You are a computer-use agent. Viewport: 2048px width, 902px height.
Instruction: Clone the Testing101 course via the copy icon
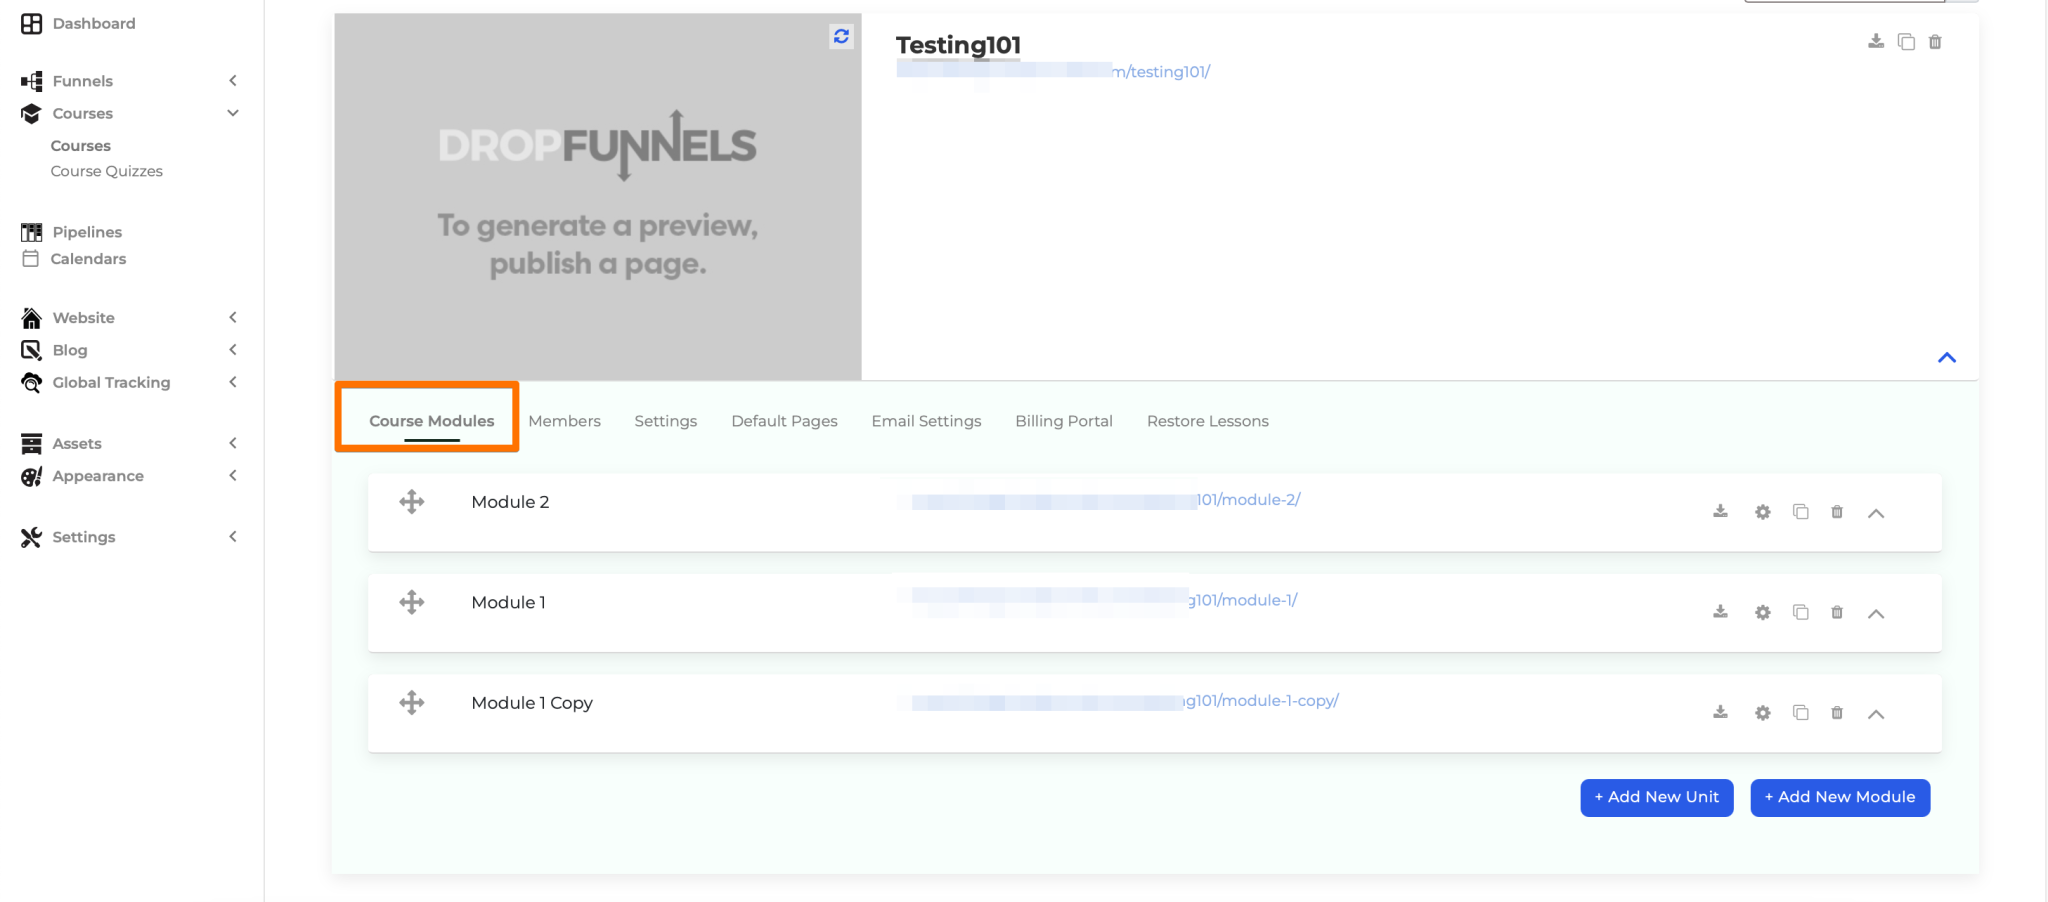click(x=1905, y=42)
